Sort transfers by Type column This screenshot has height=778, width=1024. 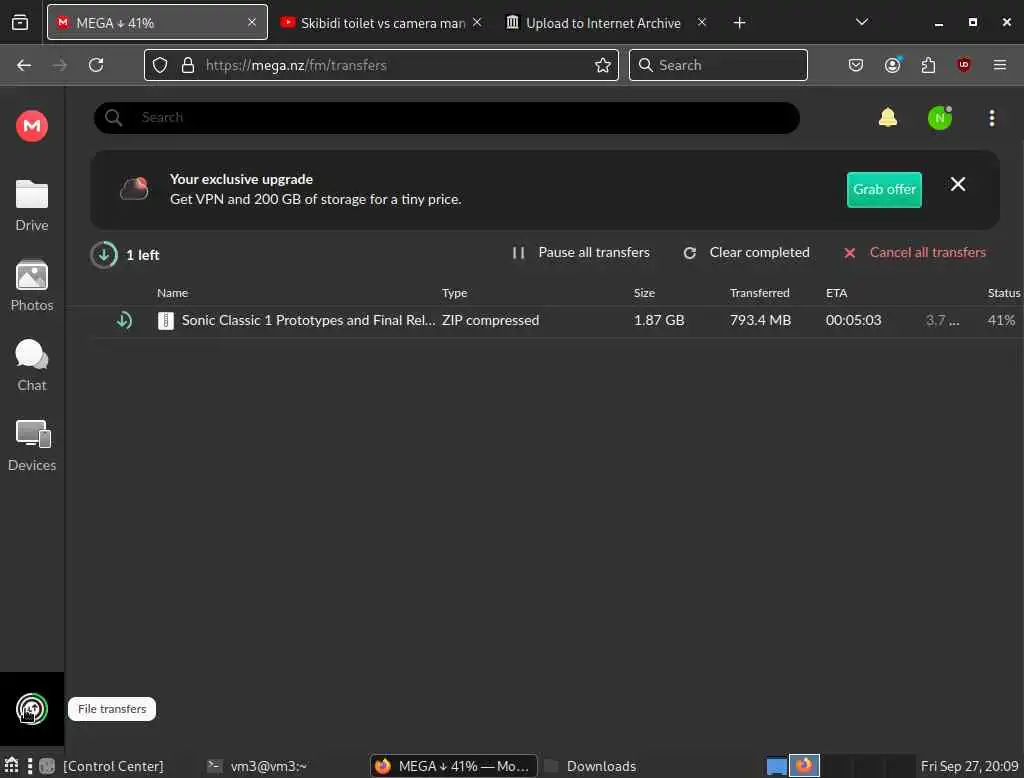coord(454,293)
